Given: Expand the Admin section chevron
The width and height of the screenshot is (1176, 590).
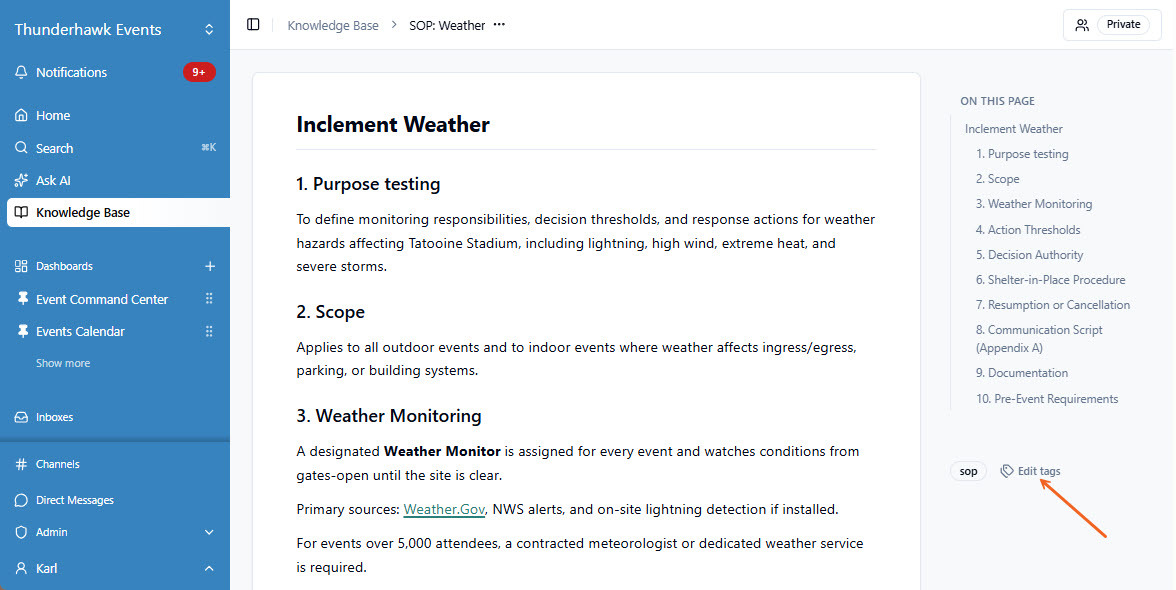Looking at the screenshot, I should (209, 532).
